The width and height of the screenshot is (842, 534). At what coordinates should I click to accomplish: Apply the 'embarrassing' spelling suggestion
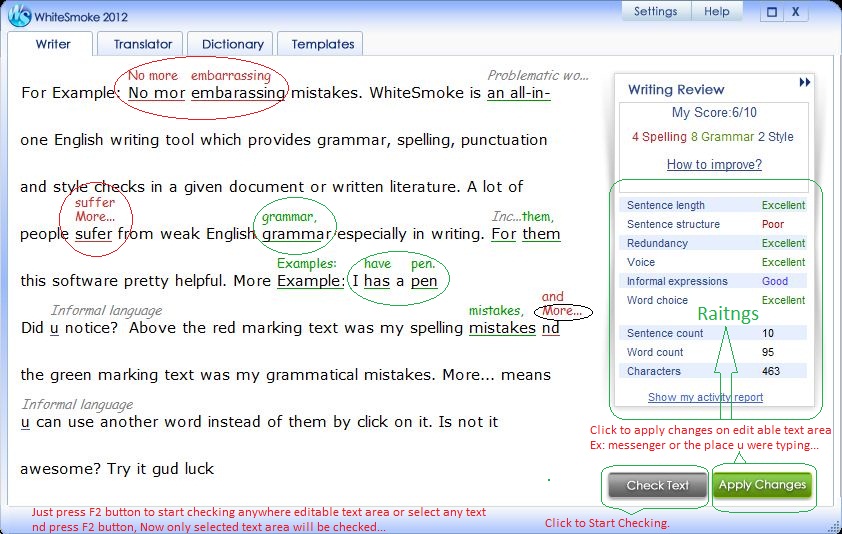230,76
